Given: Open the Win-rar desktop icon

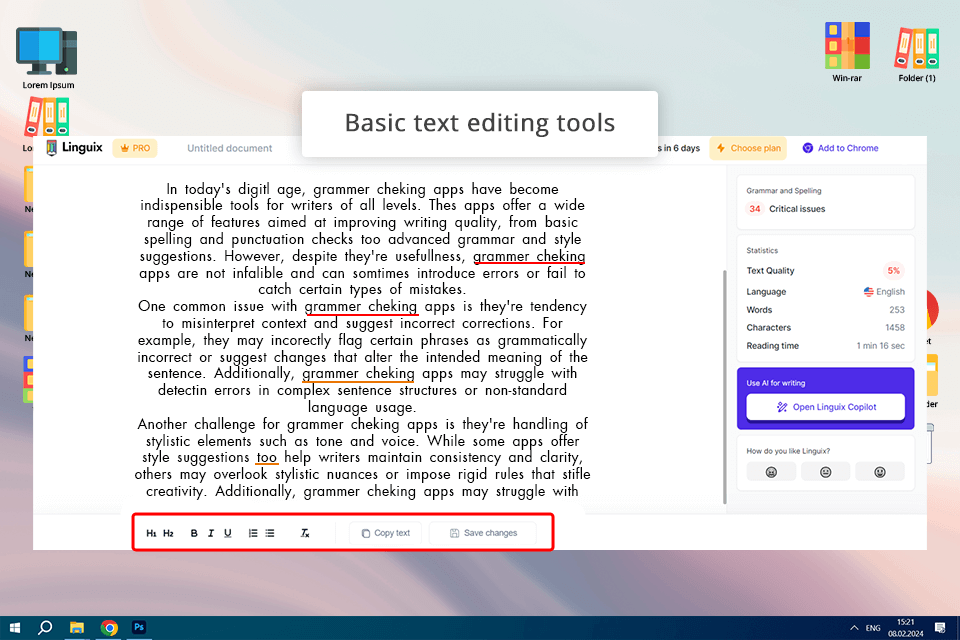Looking at the screenshot, I should tap(847, 51).
